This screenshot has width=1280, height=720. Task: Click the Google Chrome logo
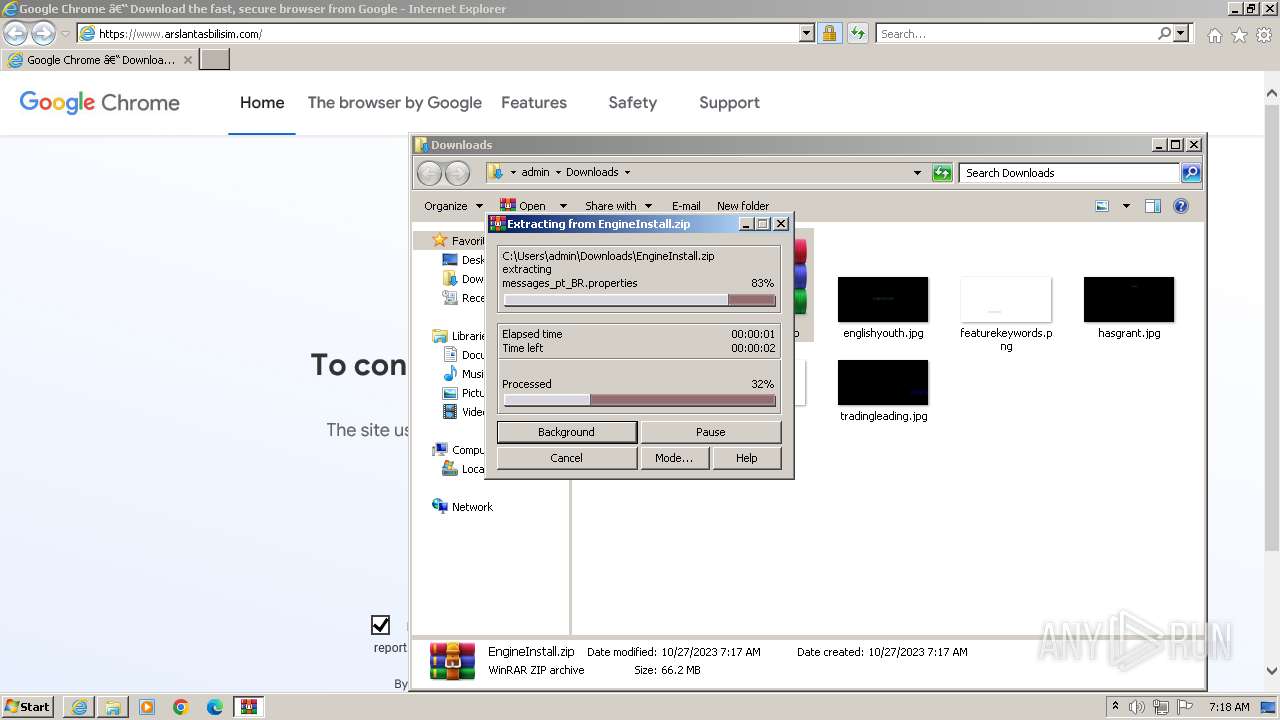[100, 102]
